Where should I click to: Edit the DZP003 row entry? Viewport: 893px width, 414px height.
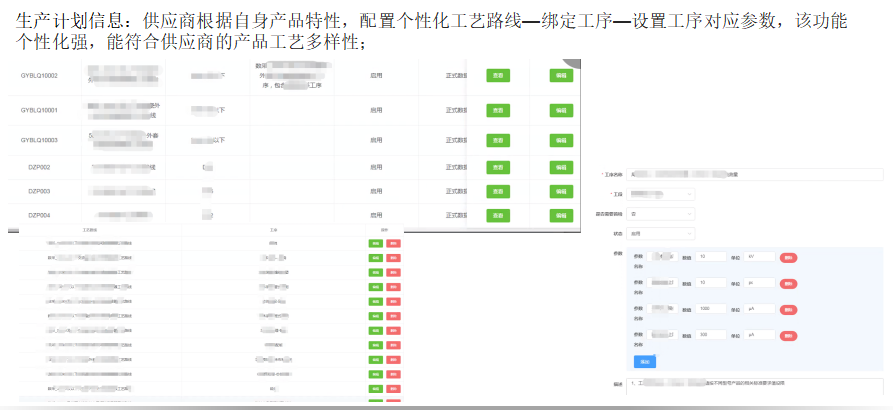(561, 191)
